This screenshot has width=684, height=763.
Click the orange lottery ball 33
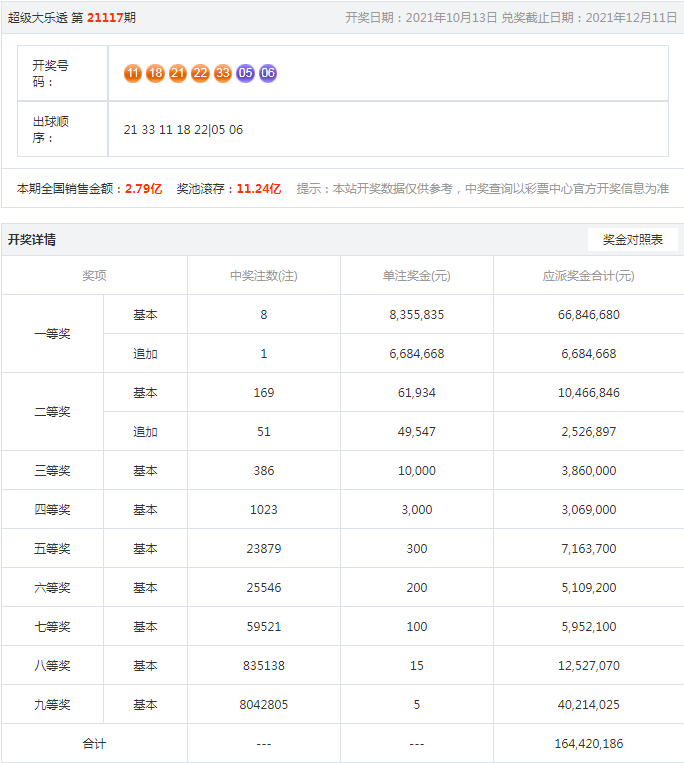tap(223, 73)
